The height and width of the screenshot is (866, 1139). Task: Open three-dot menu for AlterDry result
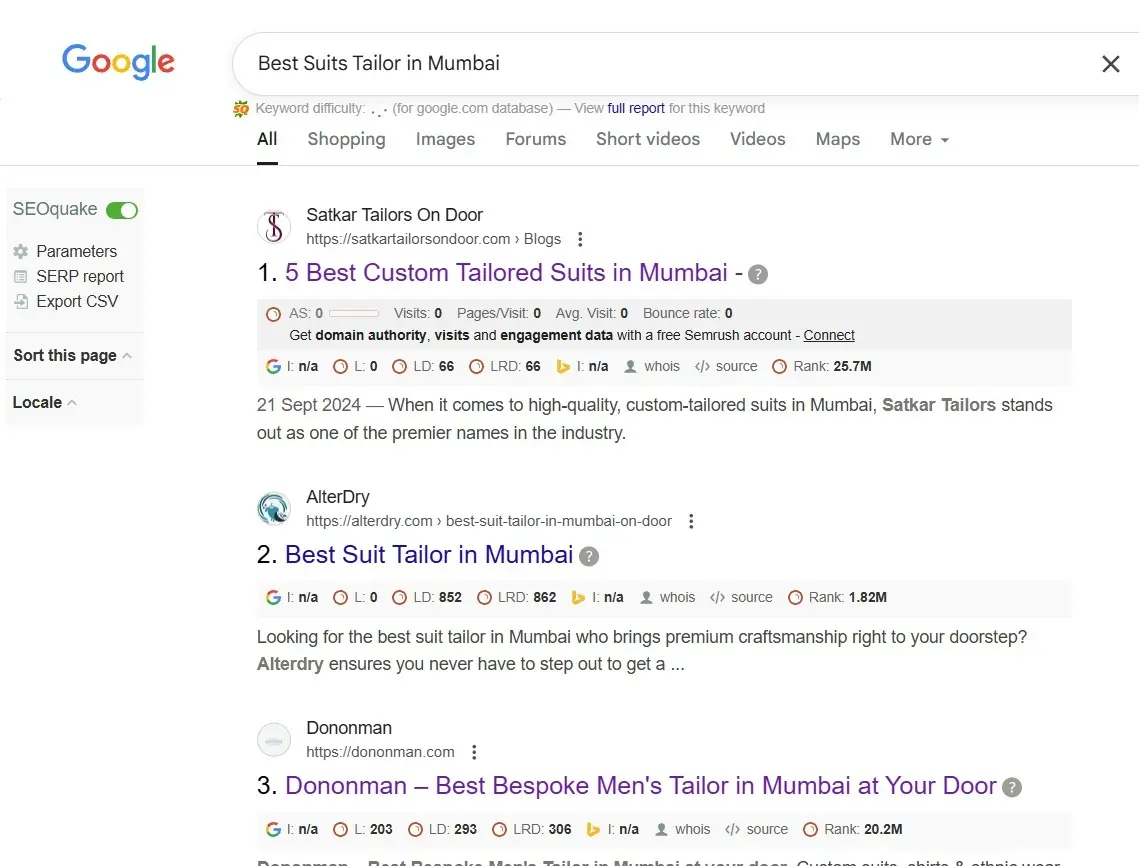tap(691, 521)
